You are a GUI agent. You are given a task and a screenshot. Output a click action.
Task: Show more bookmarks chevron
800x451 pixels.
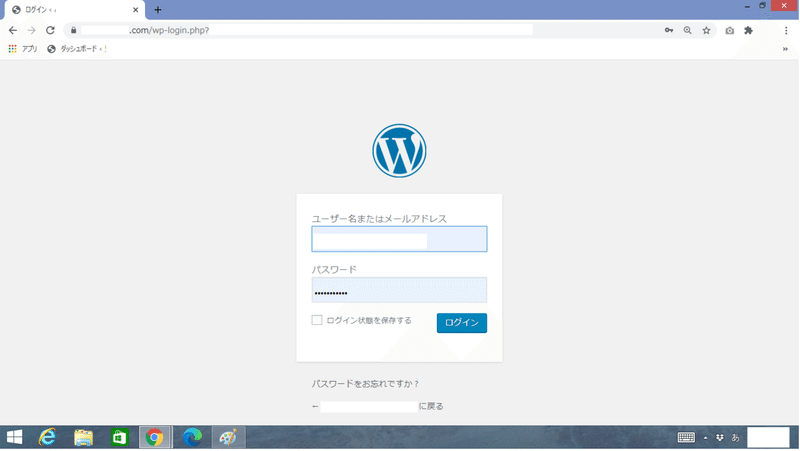785,49
